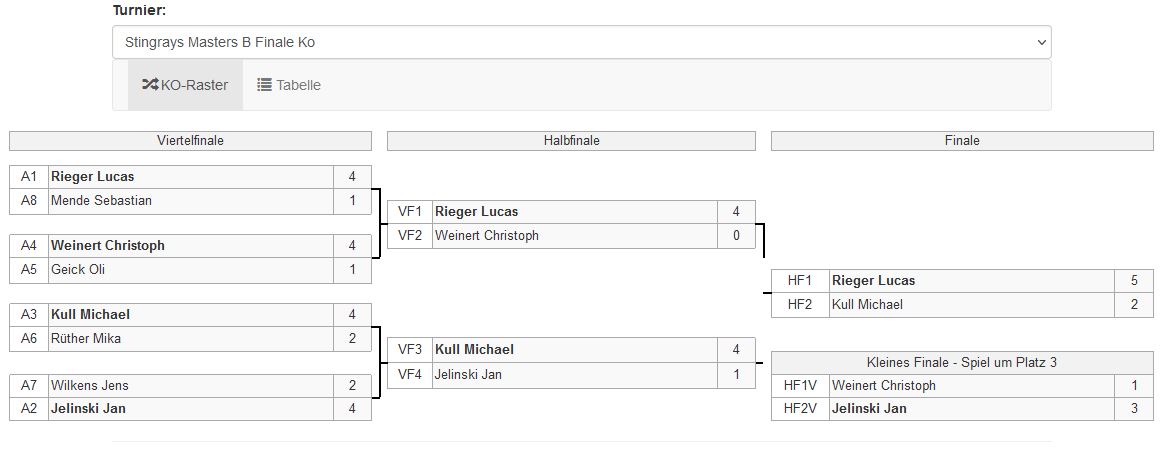Click Geick Oli in the A5 row
This screenshot has height=452, width=1166.
pyautogui.click(x=78, y=270)
